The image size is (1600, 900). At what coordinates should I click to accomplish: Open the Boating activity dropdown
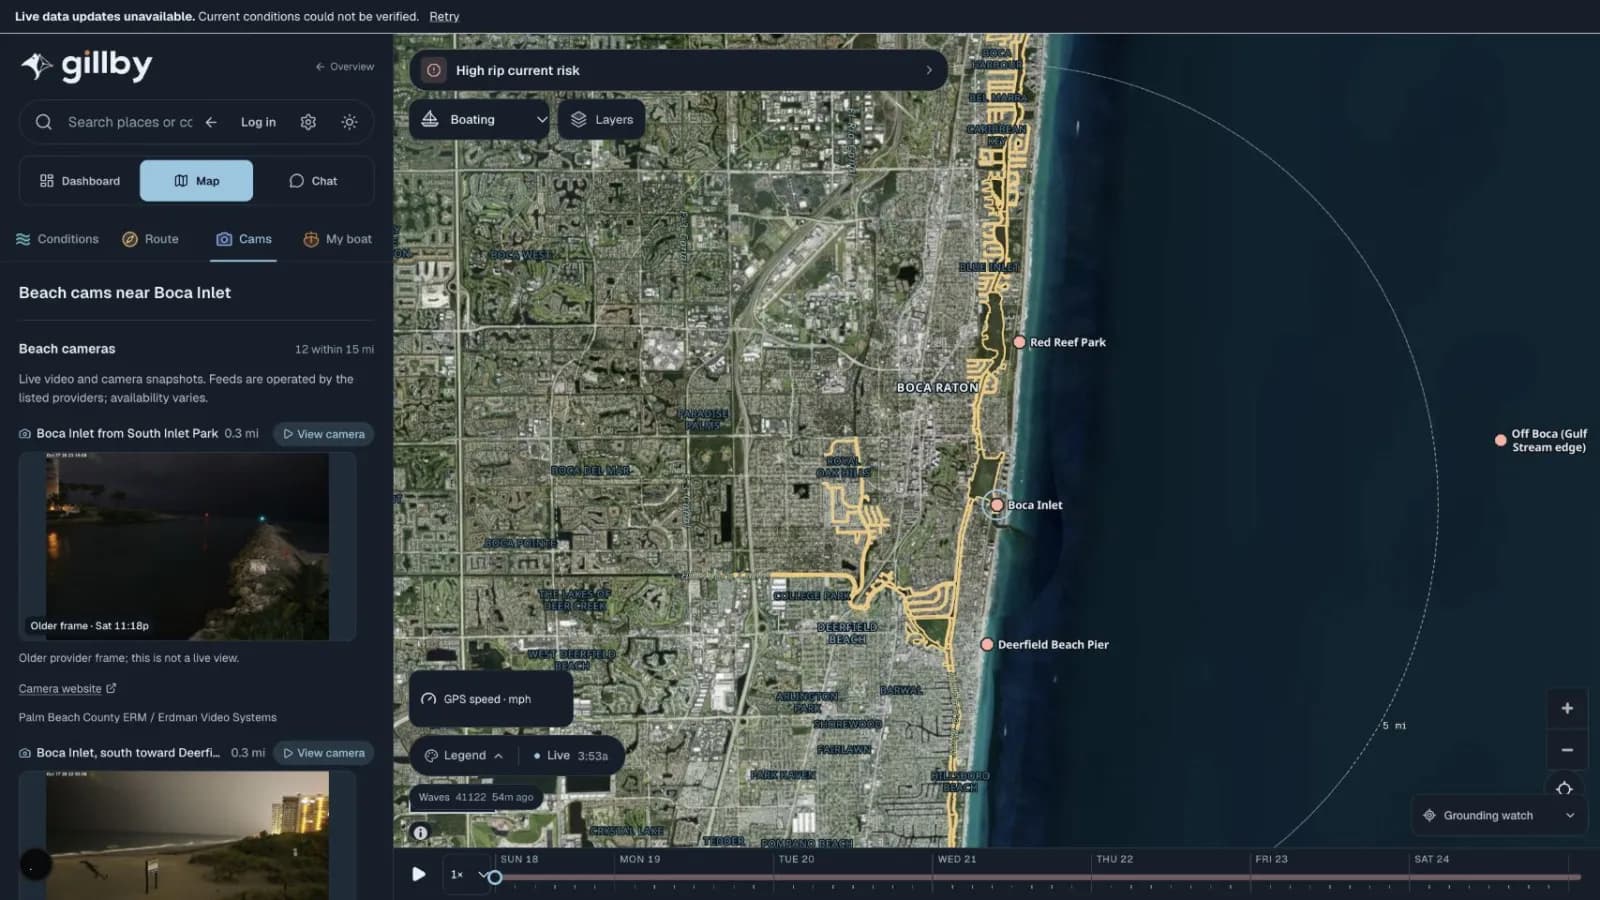tap(479, 119)
